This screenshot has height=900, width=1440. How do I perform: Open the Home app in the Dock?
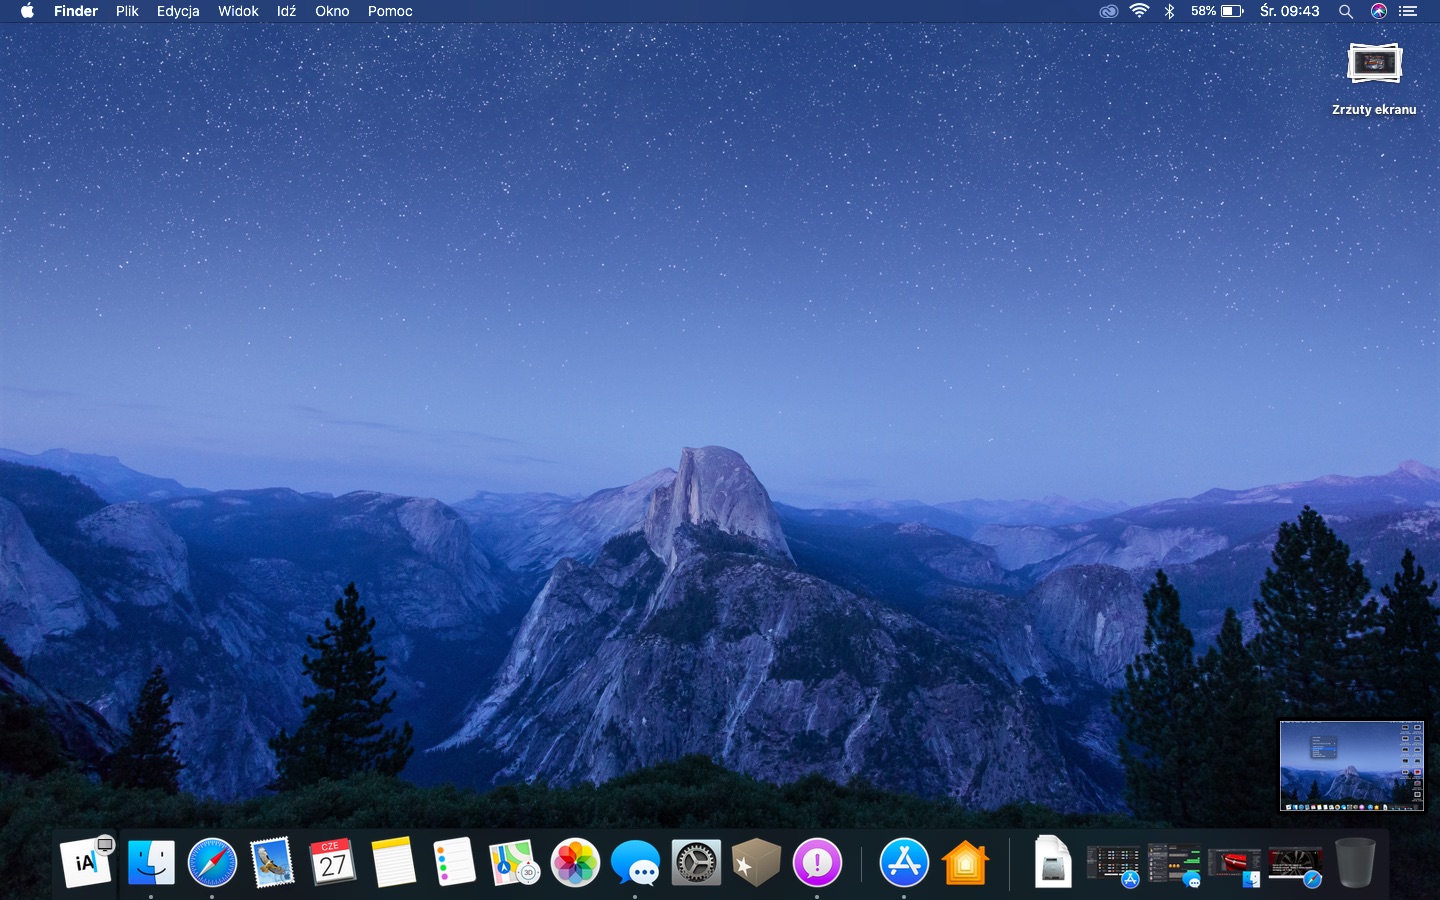pyautogui.click(x=965, y=862)
